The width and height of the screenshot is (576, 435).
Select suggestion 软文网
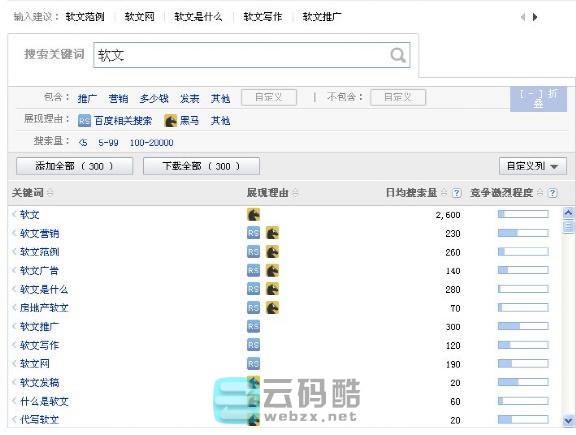[140, 17]
